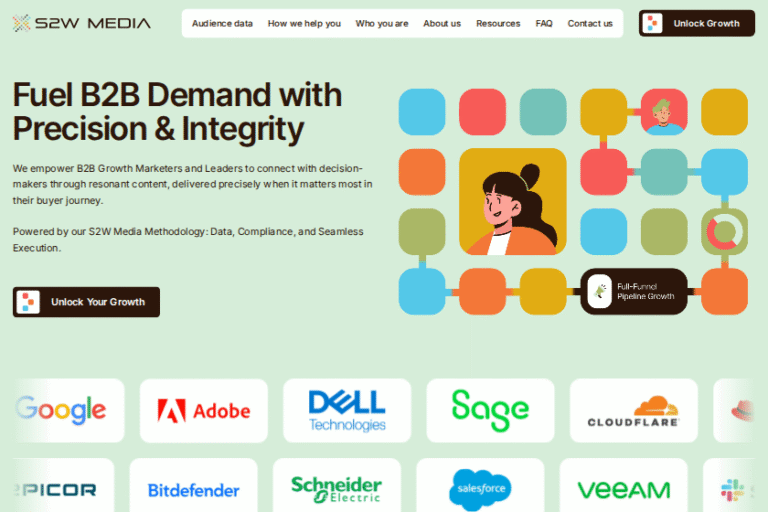This screenshot has width=768, height=512.
Task: Click the Dell Technologies logo card
Action: click(347, 411)
